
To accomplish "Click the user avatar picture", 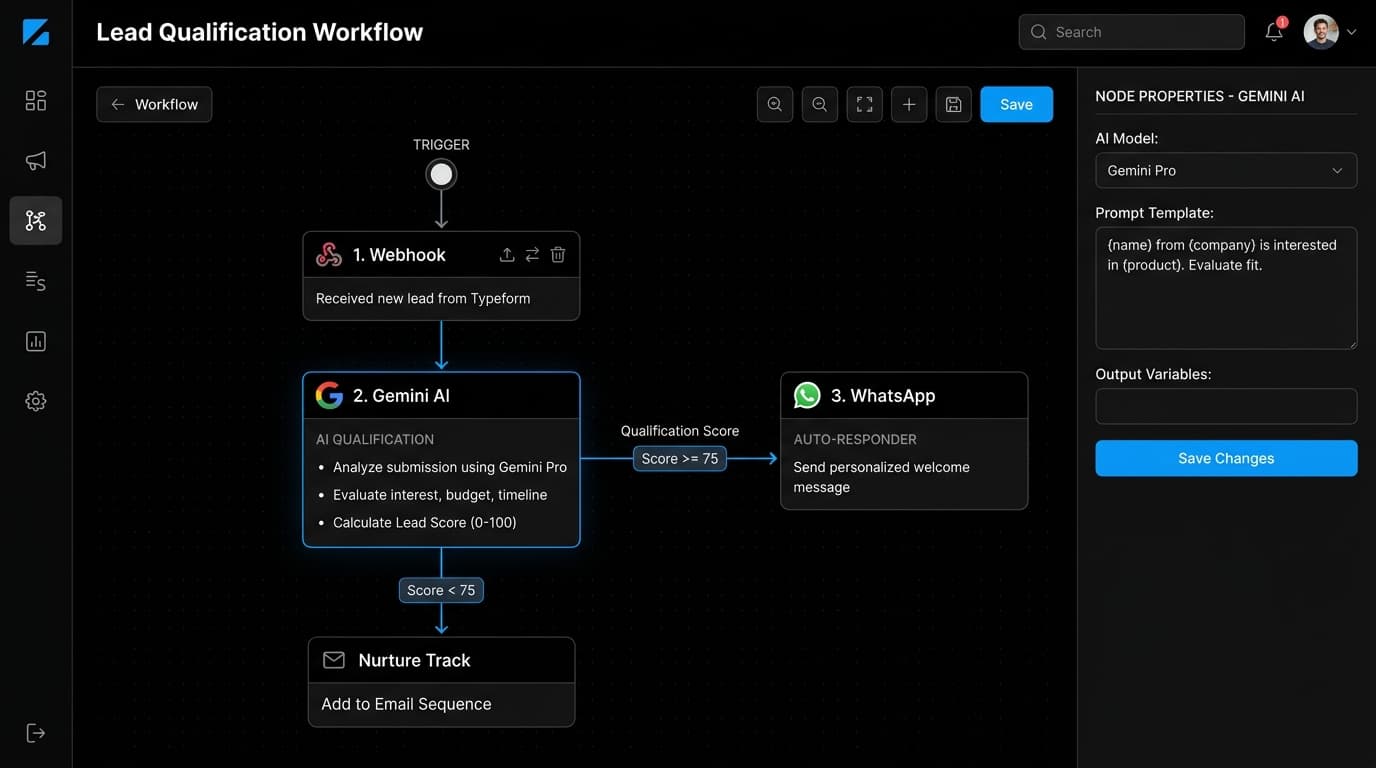I will [x=1321, y=32].
